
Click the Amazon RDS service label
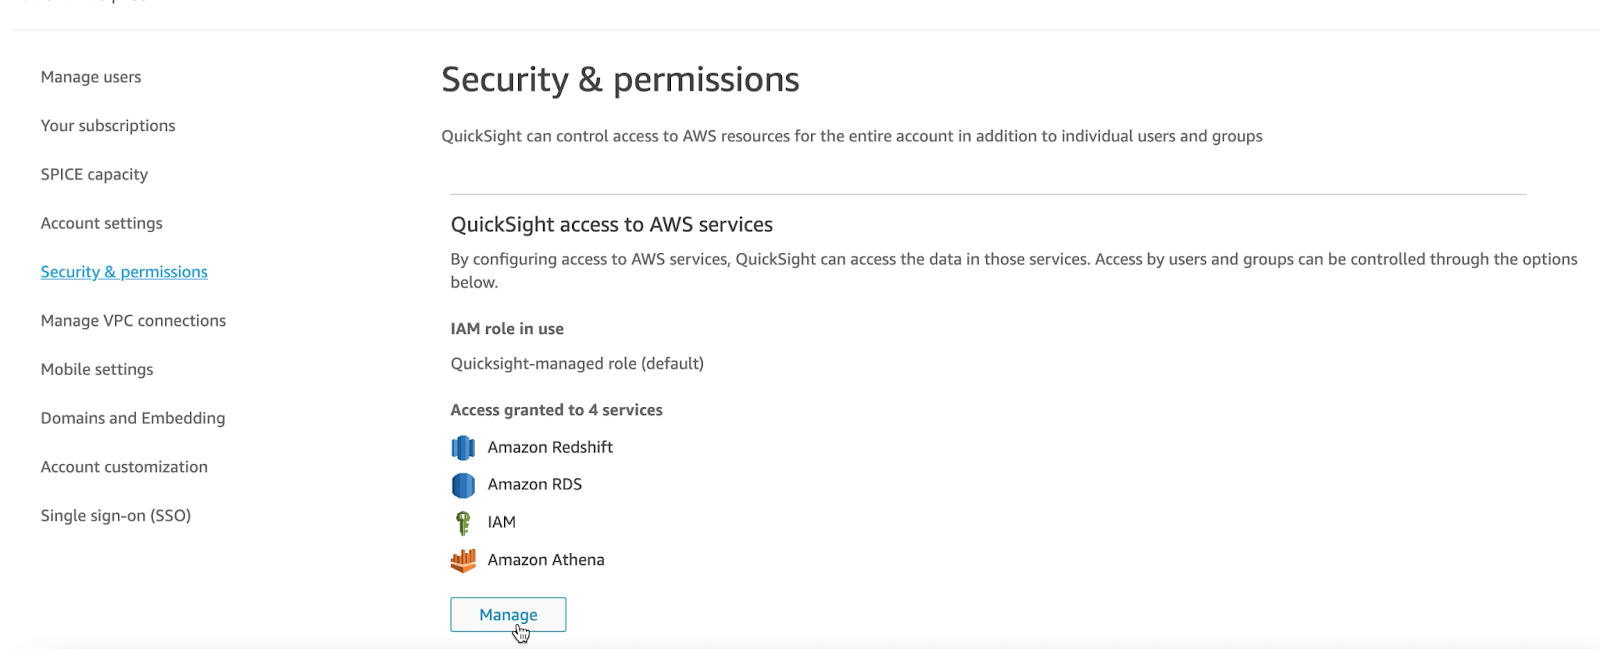tap(534, 484)
